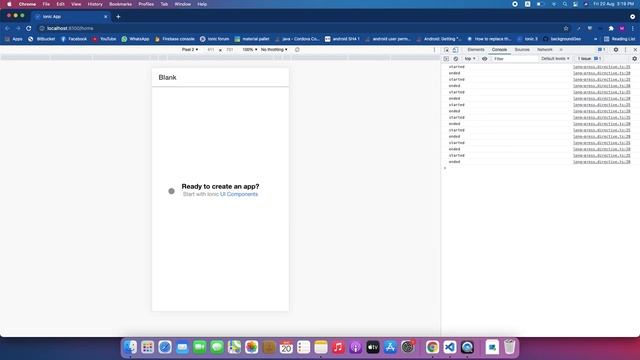Go back in browser history
Screen dimensions: 640x360
(7, 28)
